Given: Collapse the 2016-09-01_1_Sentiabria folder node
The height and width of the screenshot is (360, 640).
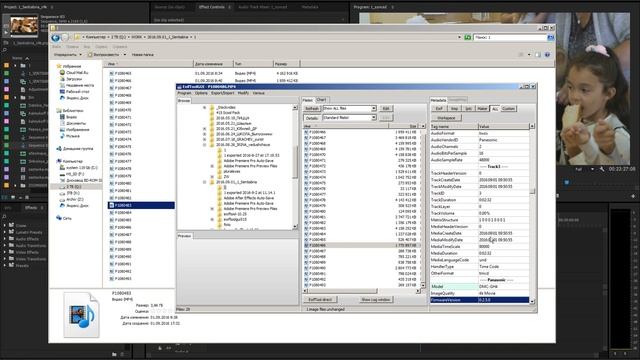Looking at the screenshot, I should click(x=204, y=182).
